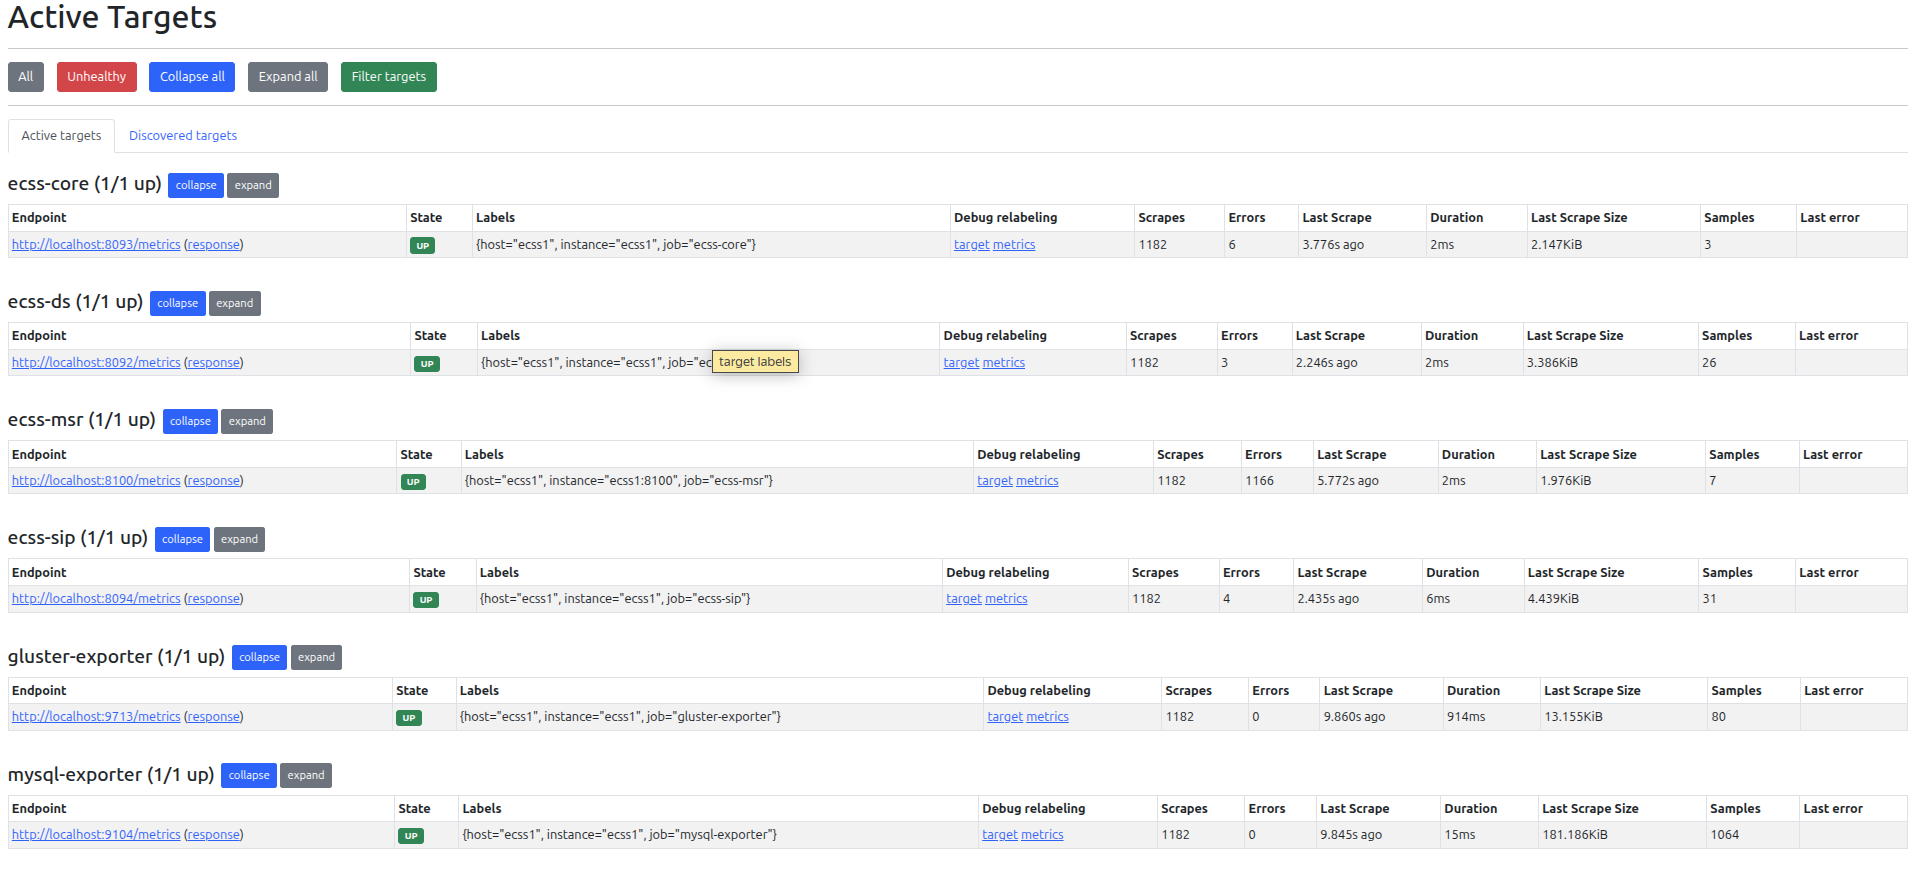Open metrics relabeling link for gluster-exporter
1915x884 pixels.
pyautogui.click(x=1047, y=717)
